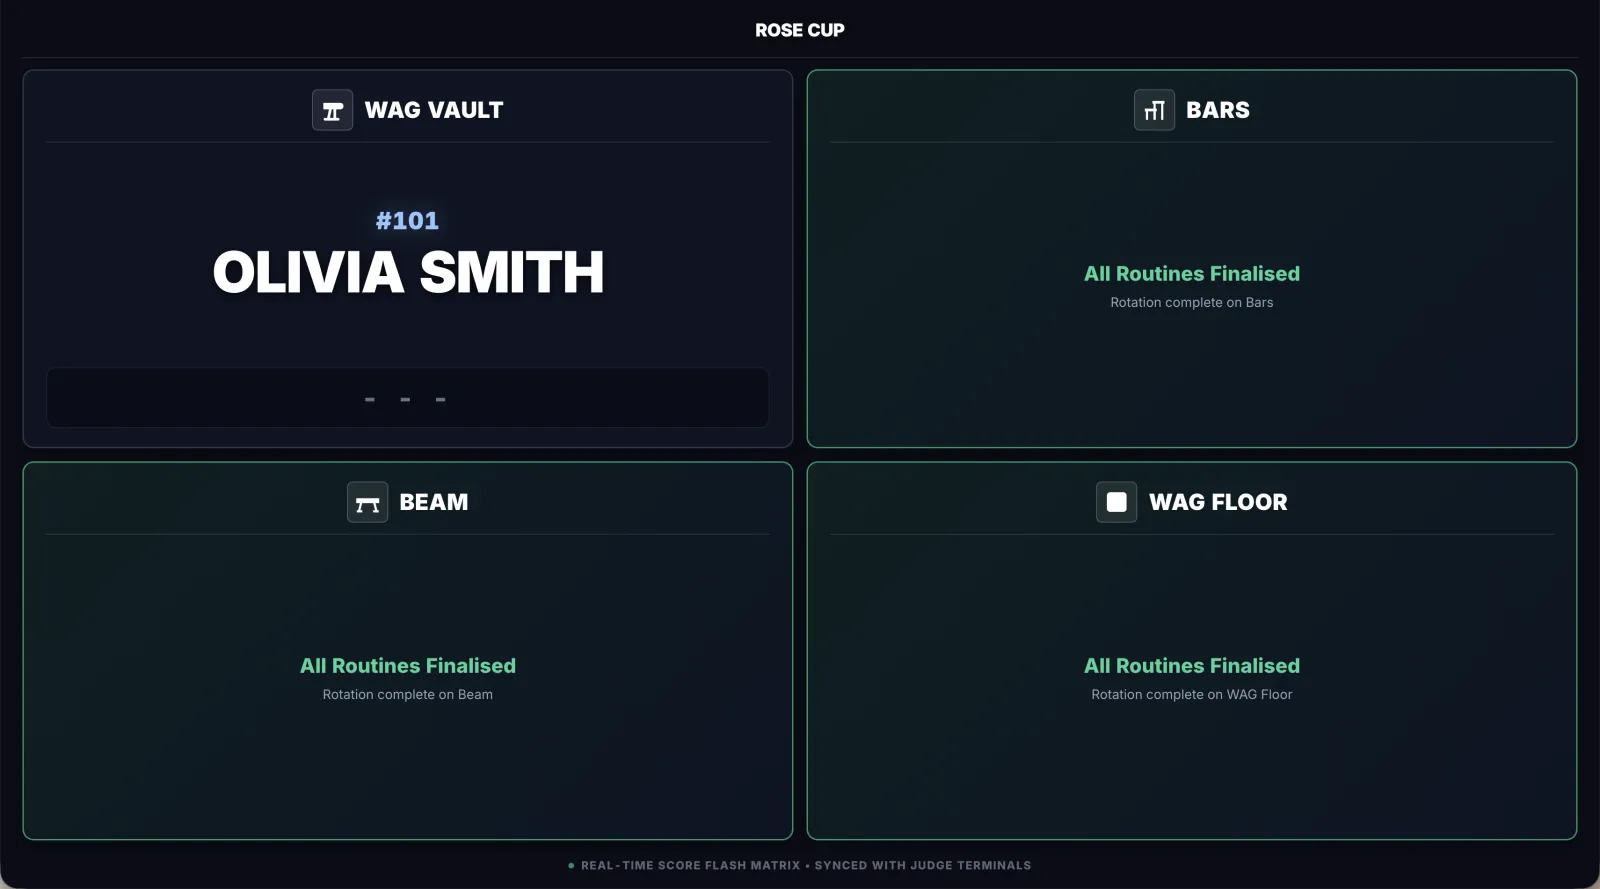
Task: Click All Routines Finalised in Beam panel
Action: pos(408,666)
